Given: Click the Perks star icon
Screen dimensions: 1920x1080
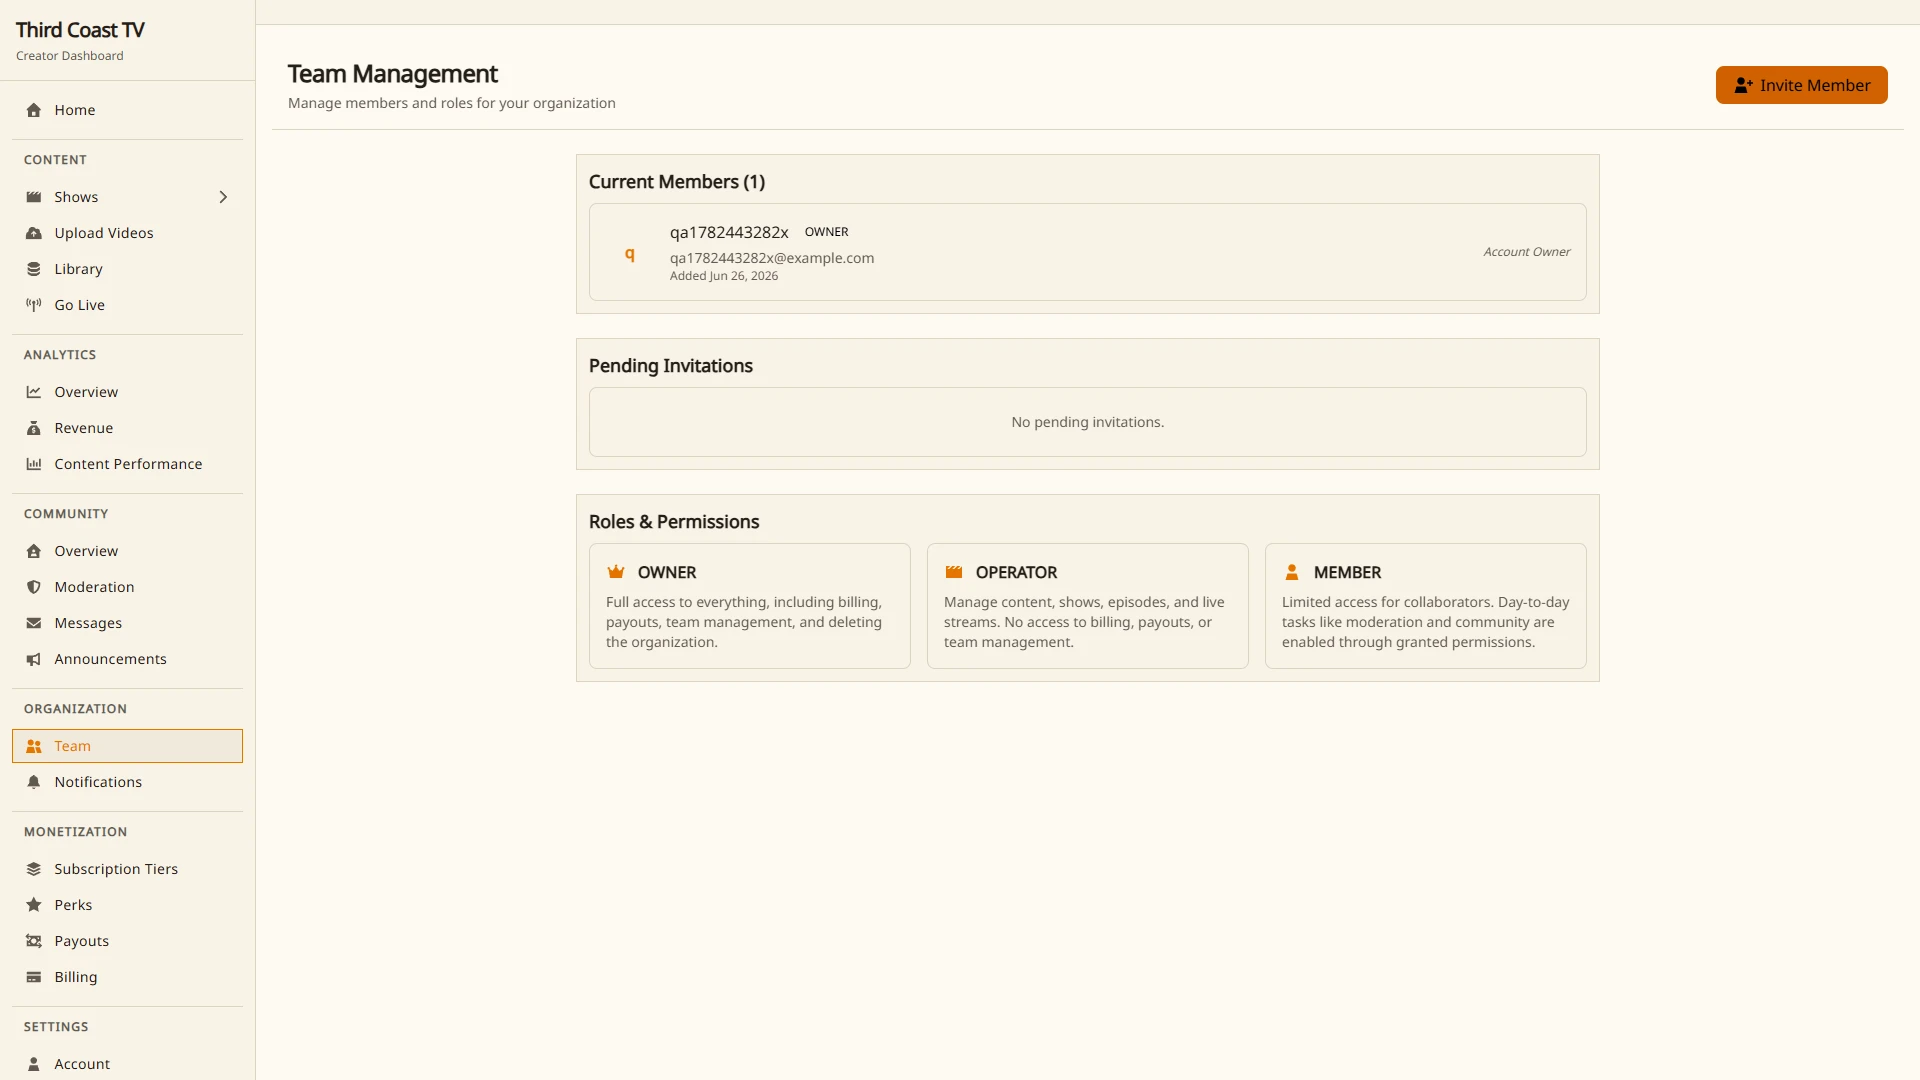Looking at the screenshot, I should [34, 905].
